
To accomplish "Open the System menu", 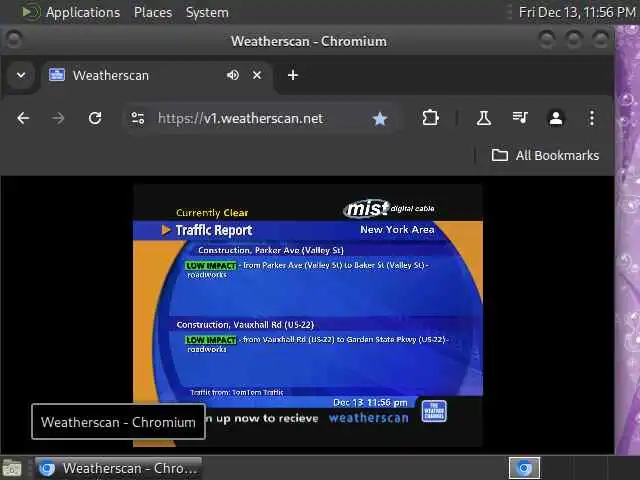I will [x=207, y=12].
